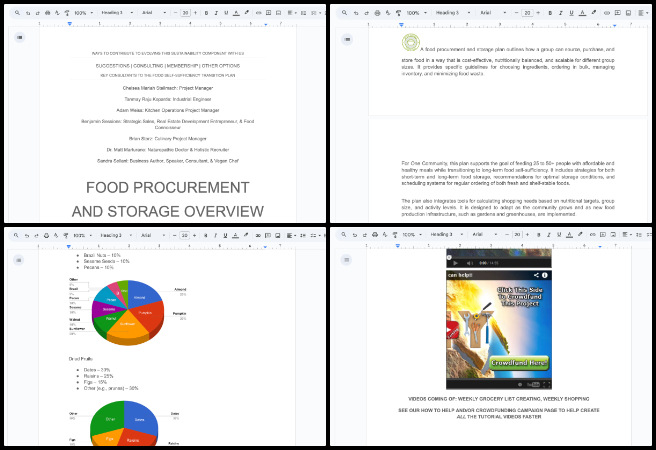This screenshot has width=656, height=450.
Task: Toggle italic in plan description document
Action: point(561,13)
